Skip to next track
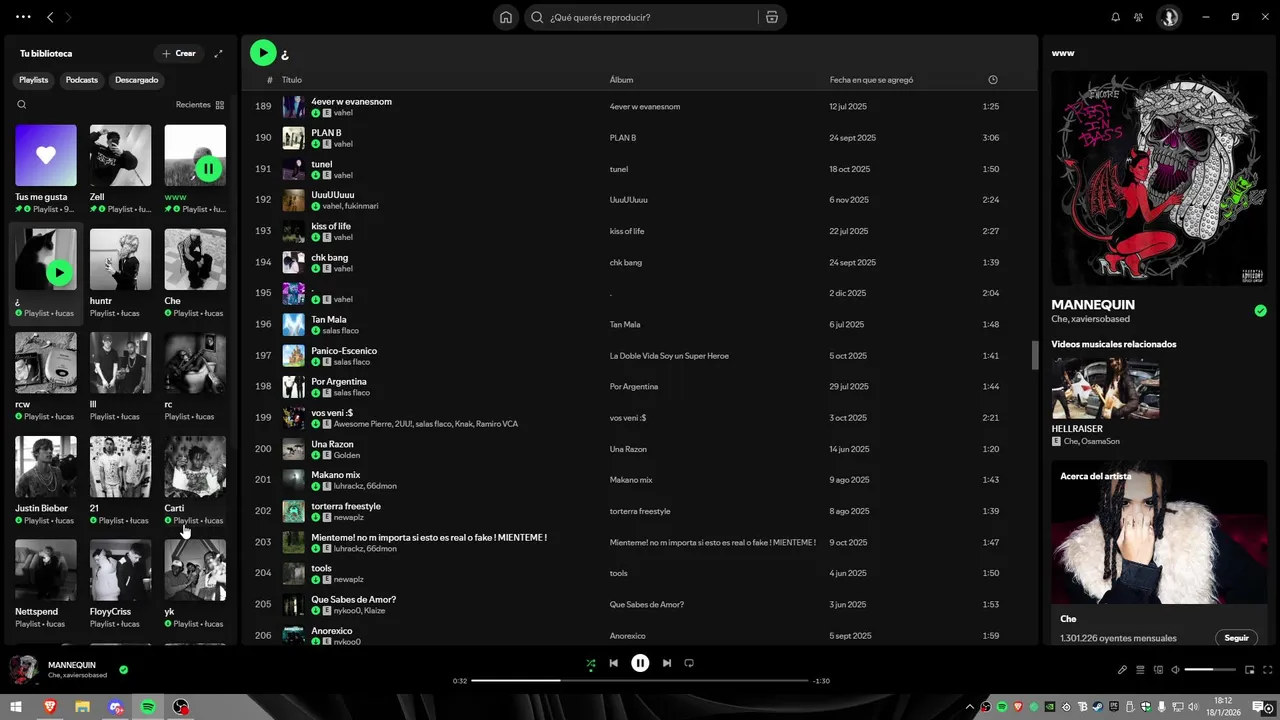This screenshot has width=1280, height=720. [667, 663]
